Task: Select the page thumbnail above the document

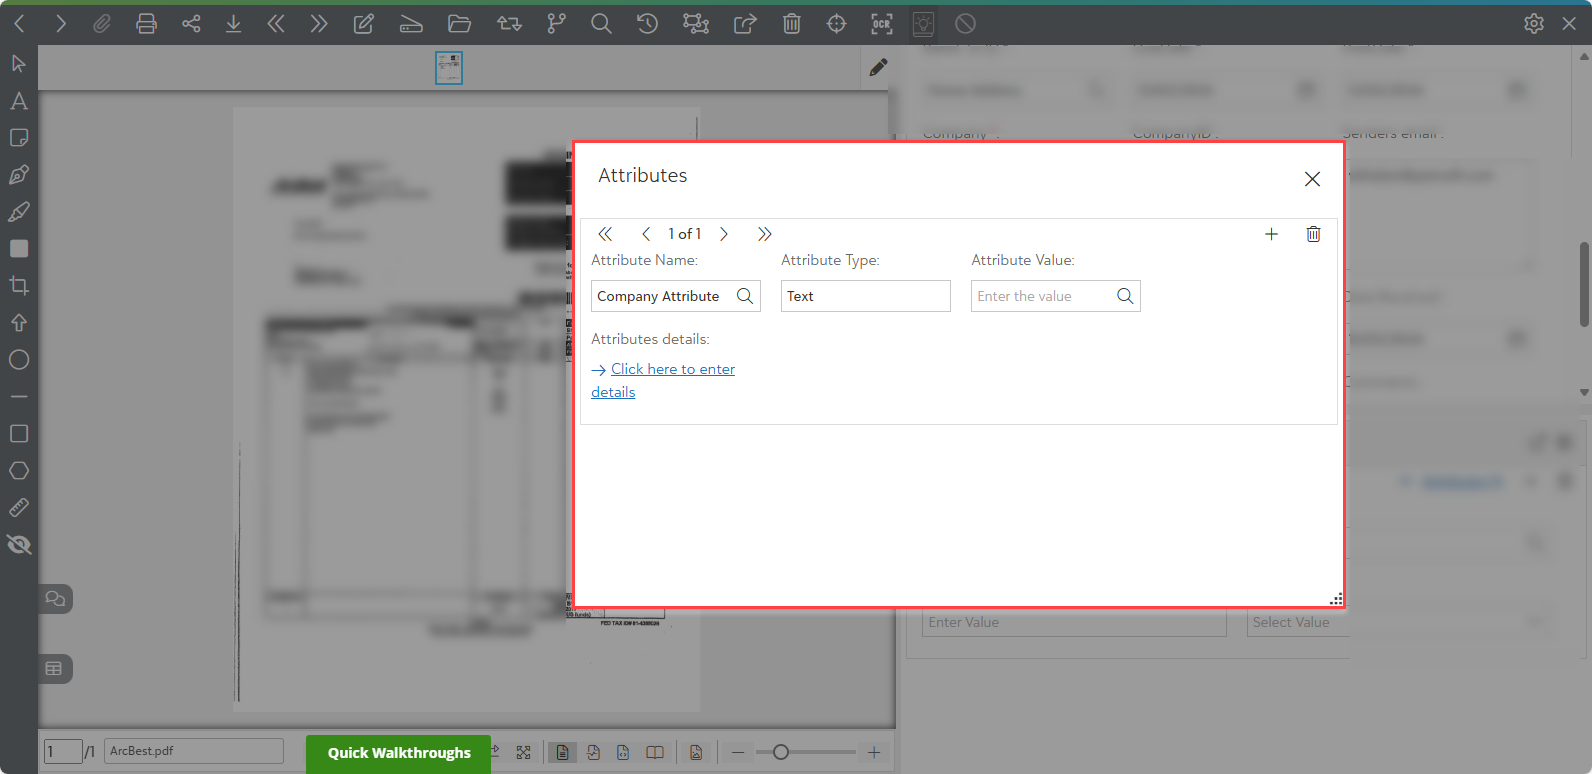Action: [x=449, y=68]
